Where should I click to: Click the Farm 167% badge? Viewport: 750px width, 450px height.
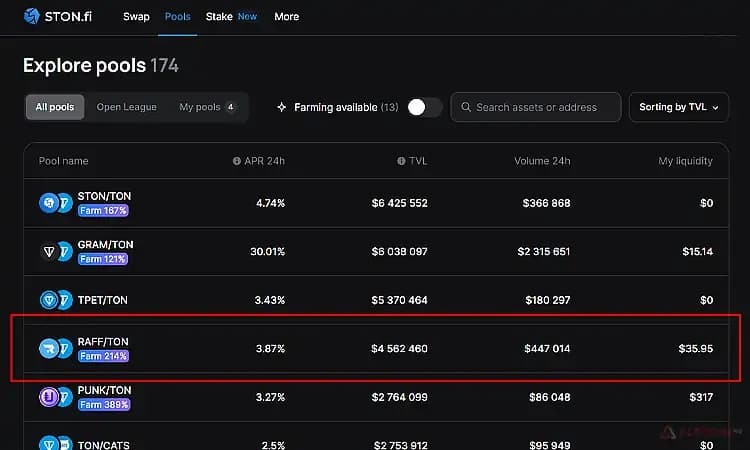point(103,211)
